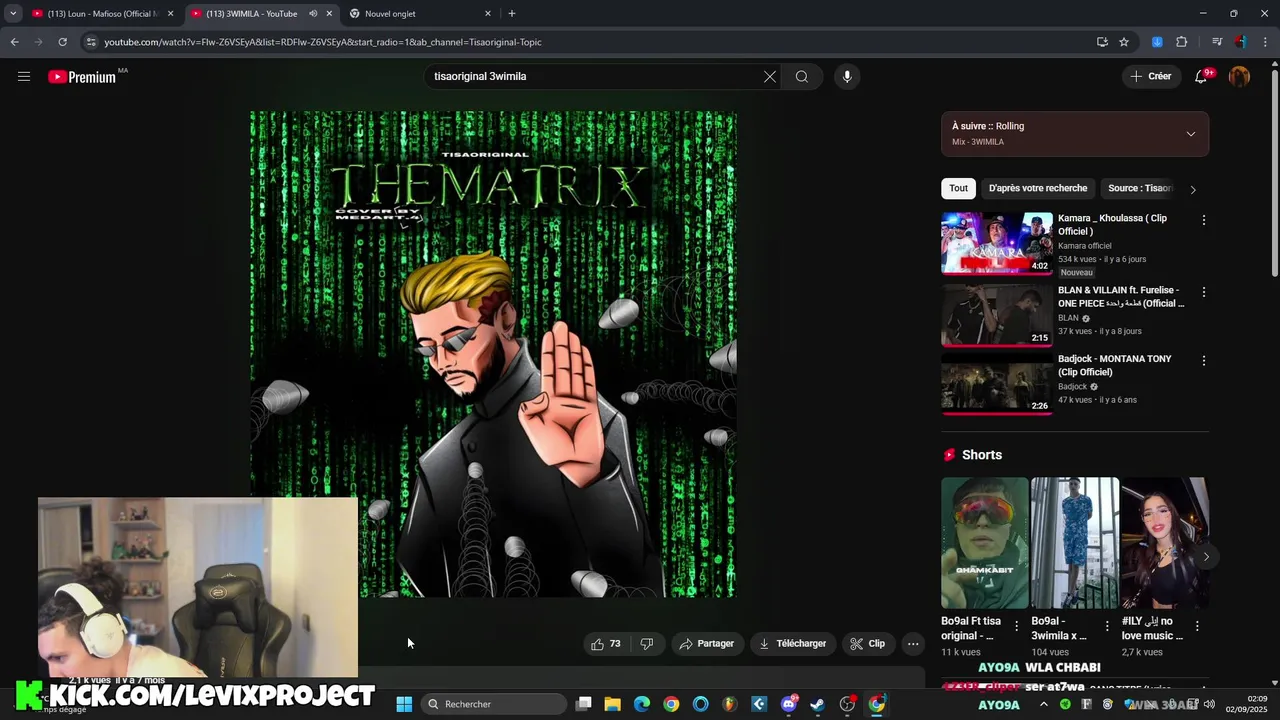Viewport: 1280px width, 720px height.
Task: Show the next Shorts with the arrow
Action: coord(1206,557)
